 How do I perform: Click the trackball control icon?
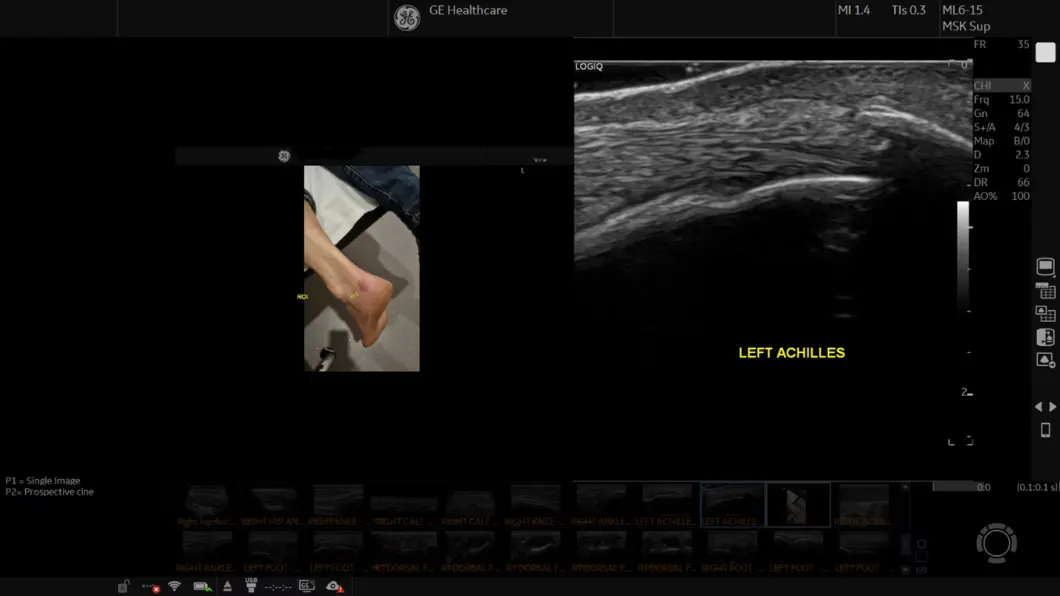coord(996,542)
